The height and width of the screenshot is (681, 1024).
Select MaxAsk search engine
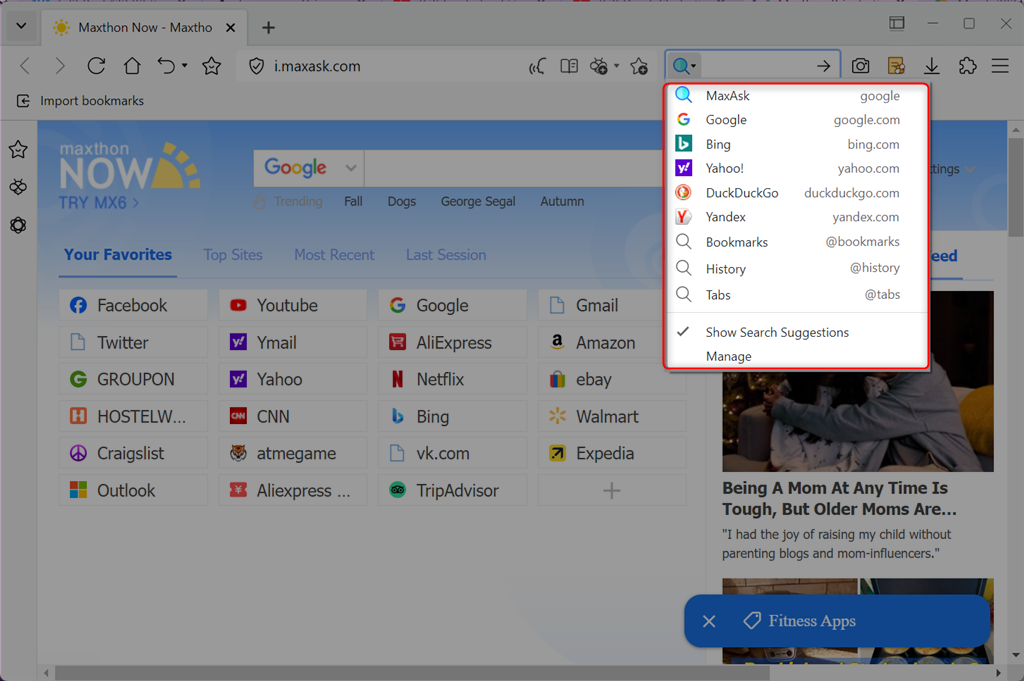pos(796,95)
